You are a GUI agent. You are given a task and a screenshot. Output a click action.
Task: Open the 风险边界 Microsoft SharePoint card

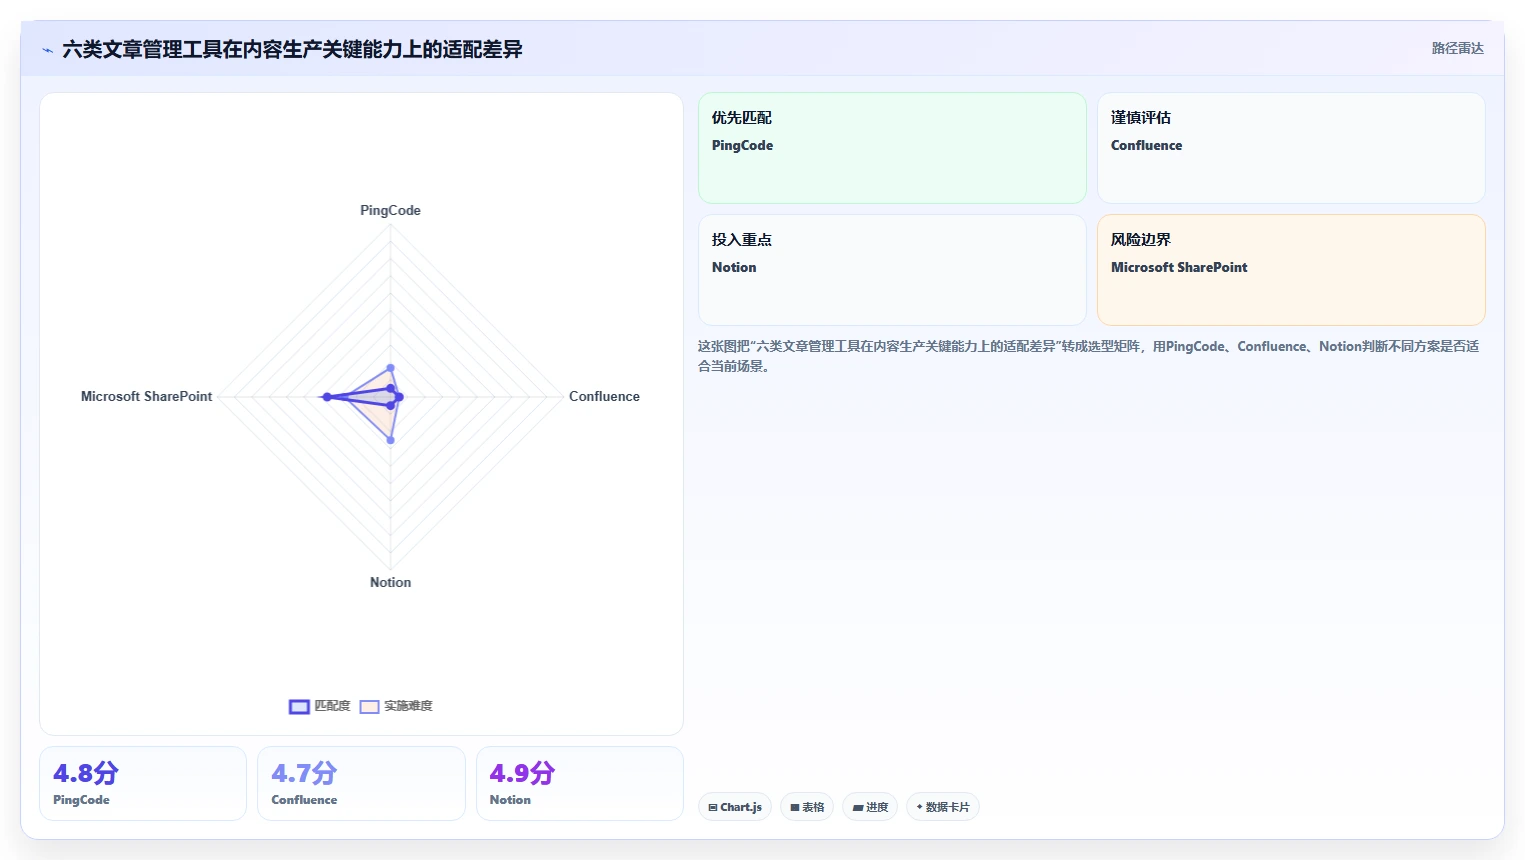point(1291,270)
